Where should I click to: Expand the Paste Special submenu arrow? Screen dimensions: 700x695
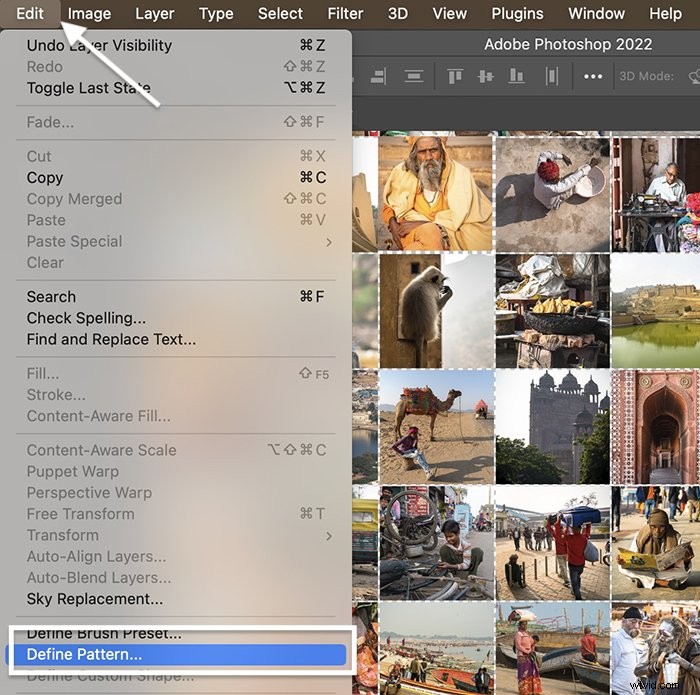(x=329, y=242)
